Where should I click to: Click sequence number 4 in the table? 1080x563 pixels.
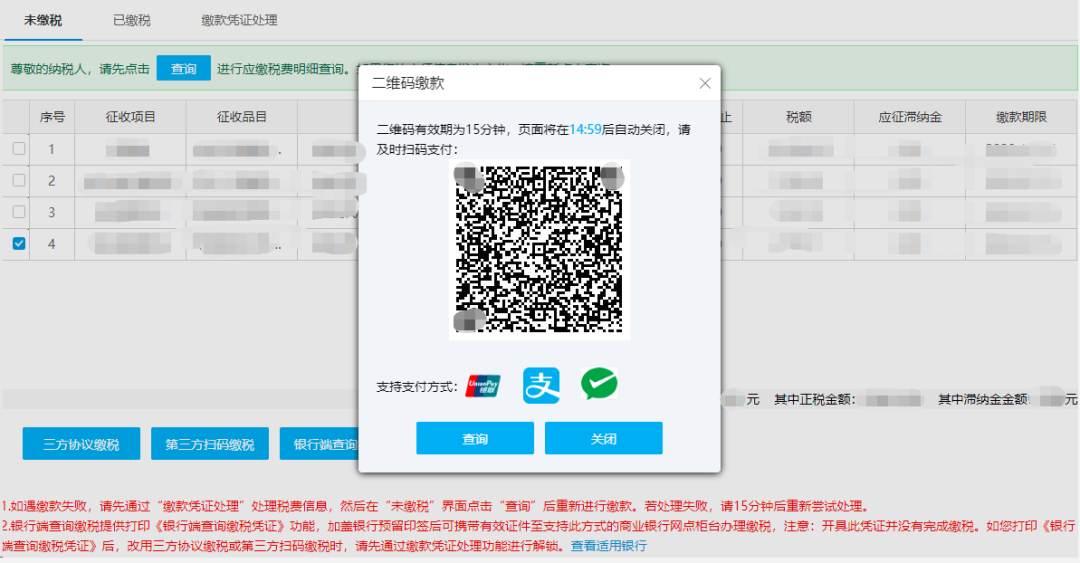[52, 244]
